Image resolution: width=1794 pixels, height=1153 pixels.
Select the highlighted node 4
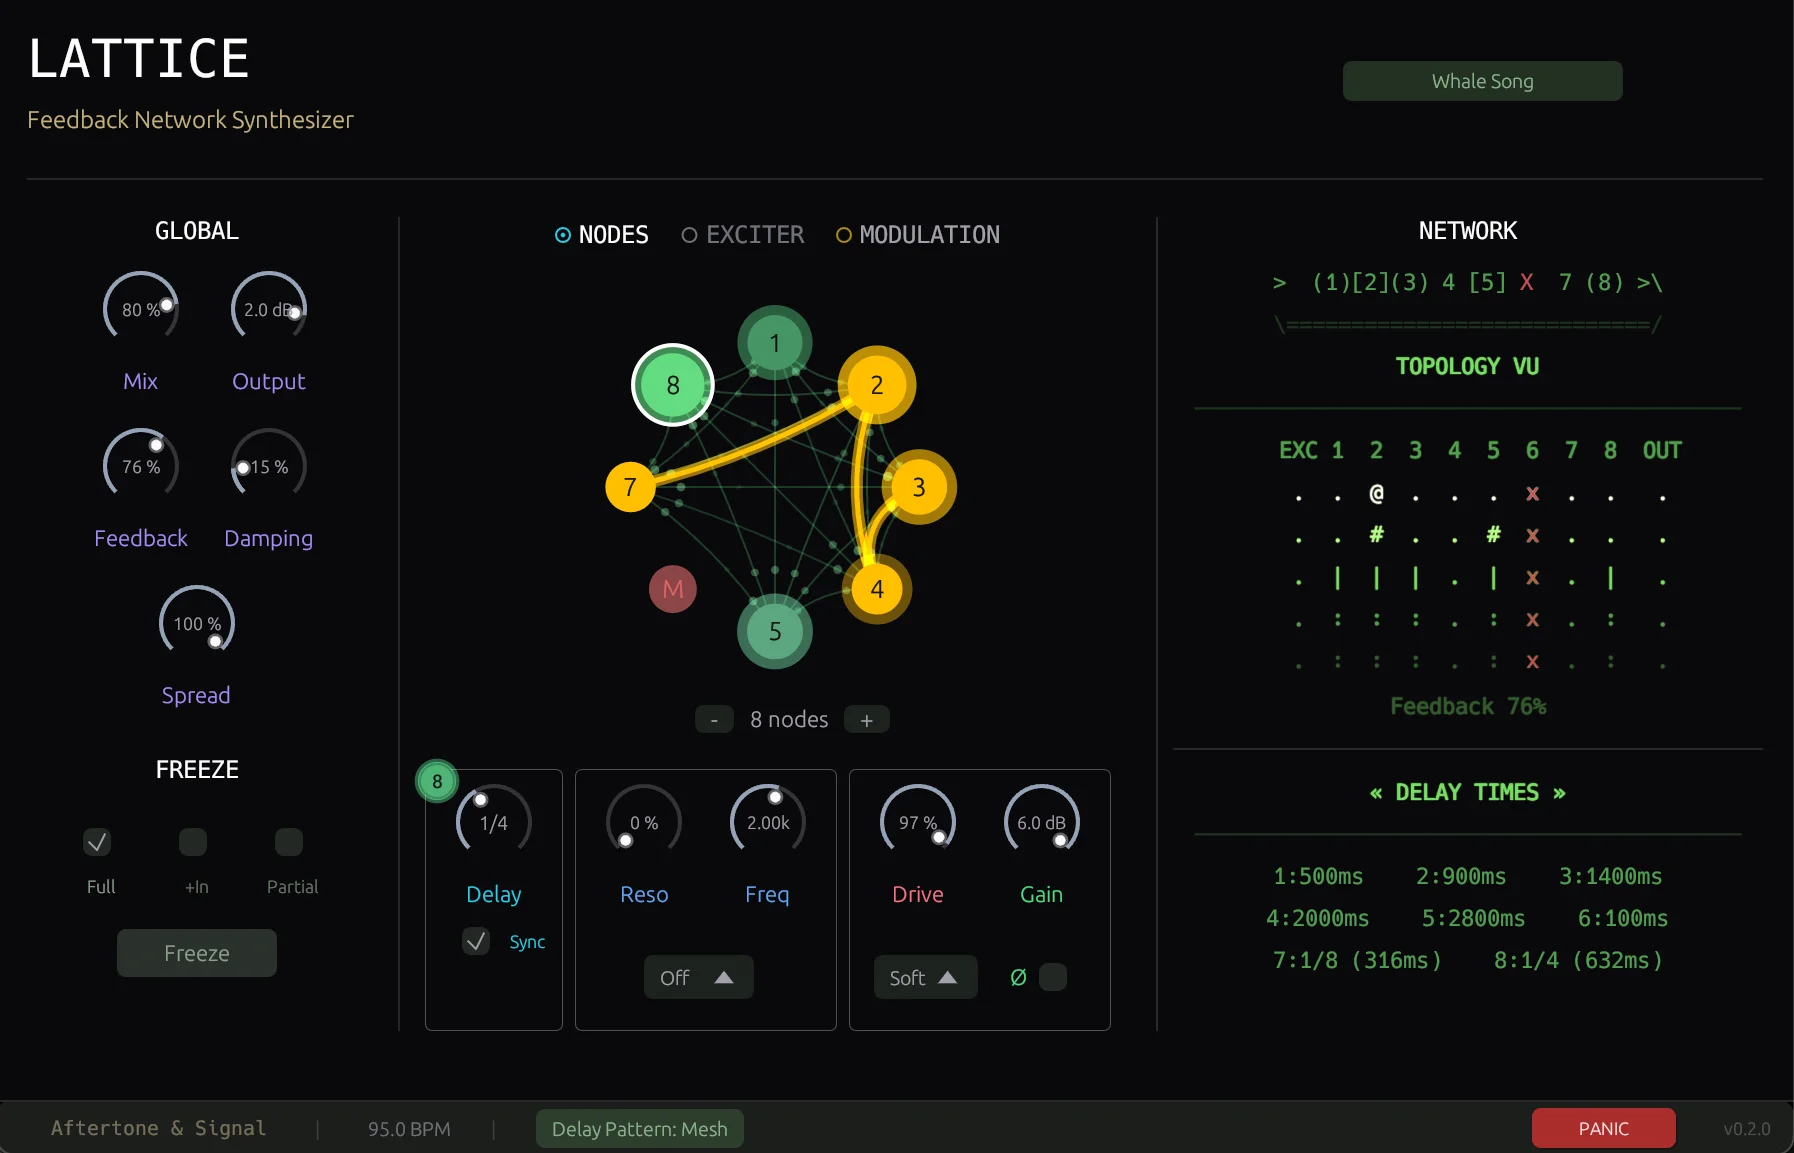(x=877, y=590)
